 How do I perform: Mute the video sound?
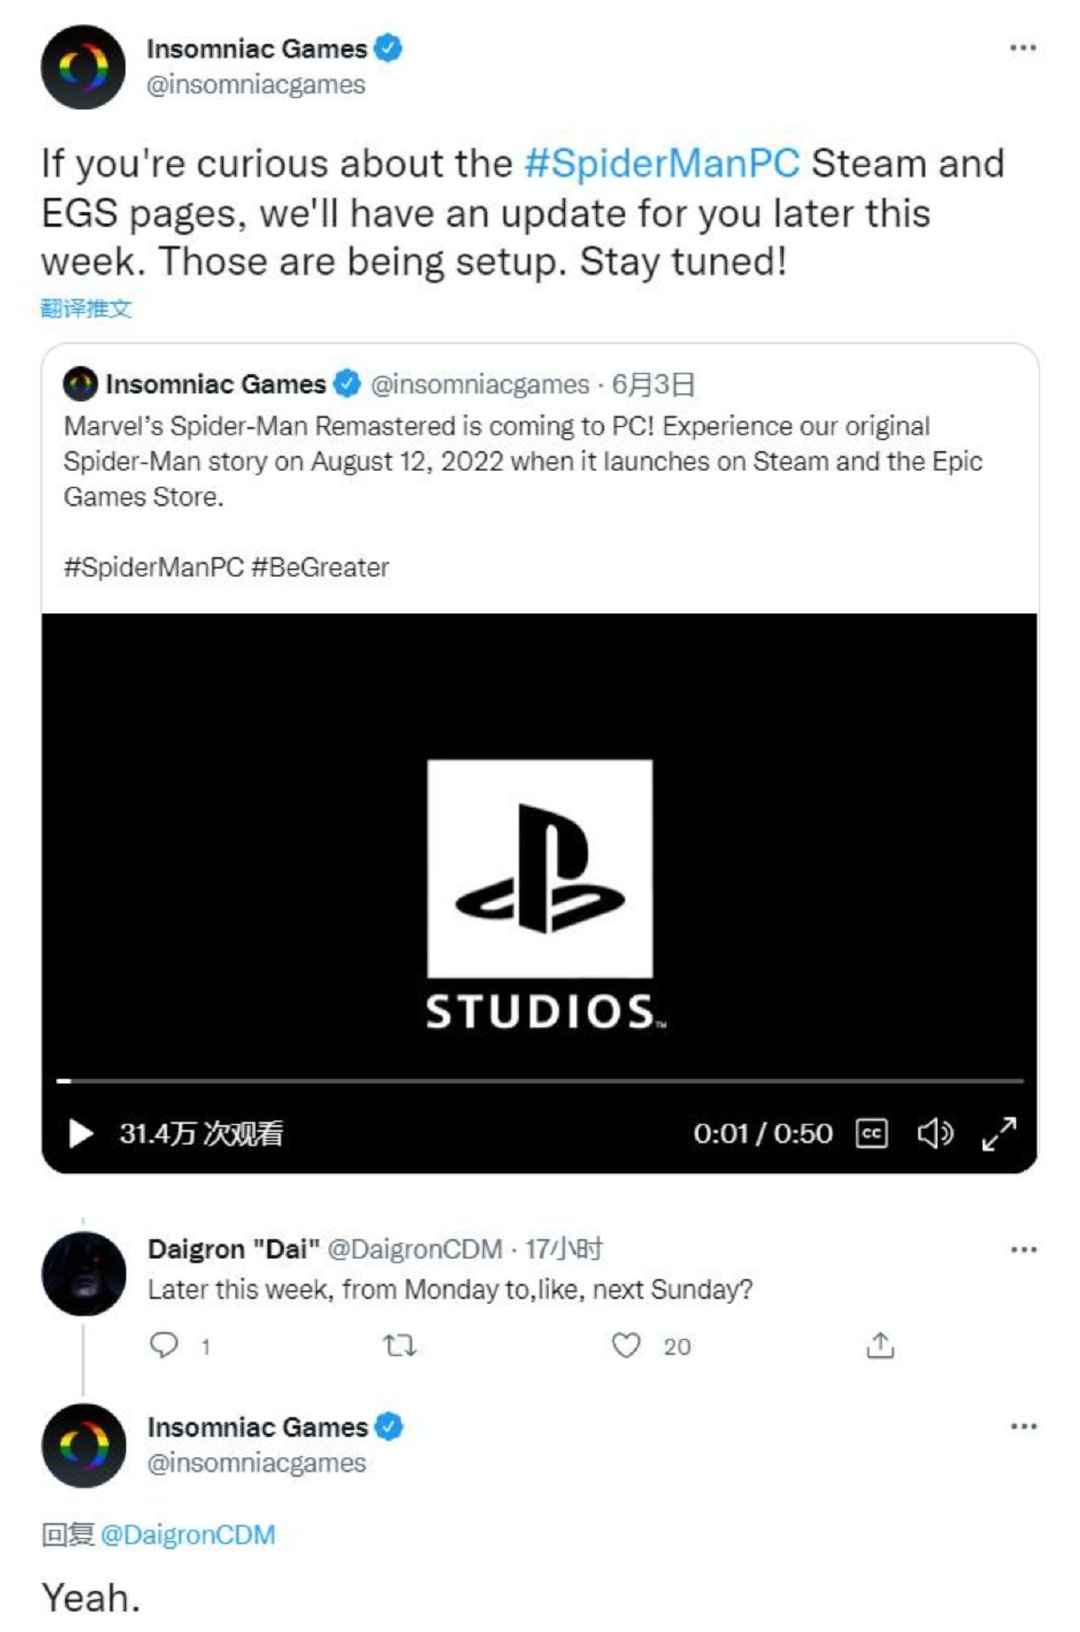click(x=935, y=1133)
